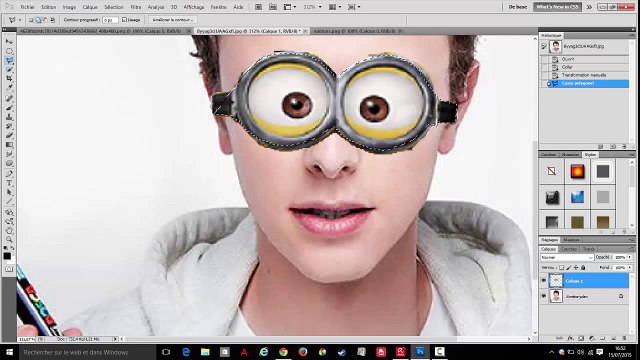Select the History Brush tool
The height and width of the screenshot is (360, 640).
click(x=9, y=126)
